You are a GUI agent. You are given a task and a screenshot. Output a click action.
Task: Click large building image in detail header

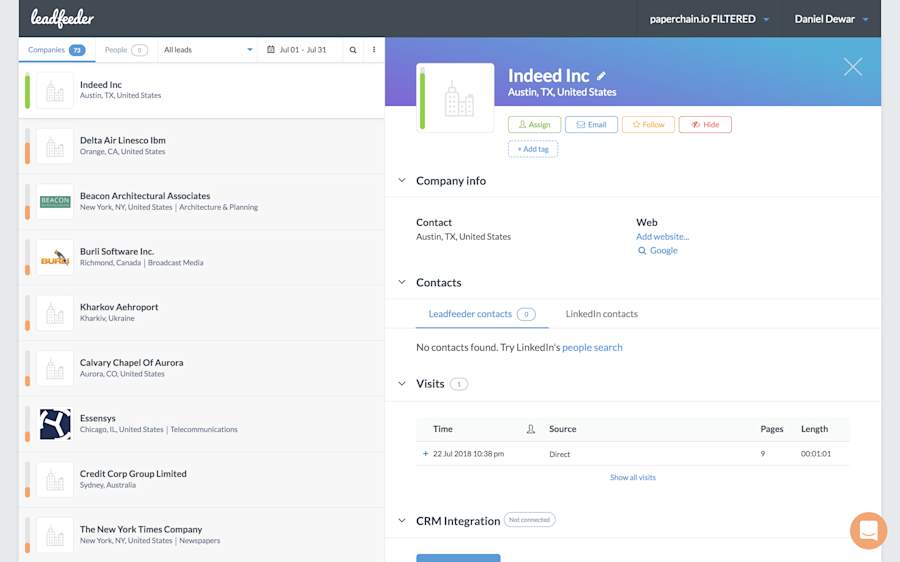click(459, 99)
